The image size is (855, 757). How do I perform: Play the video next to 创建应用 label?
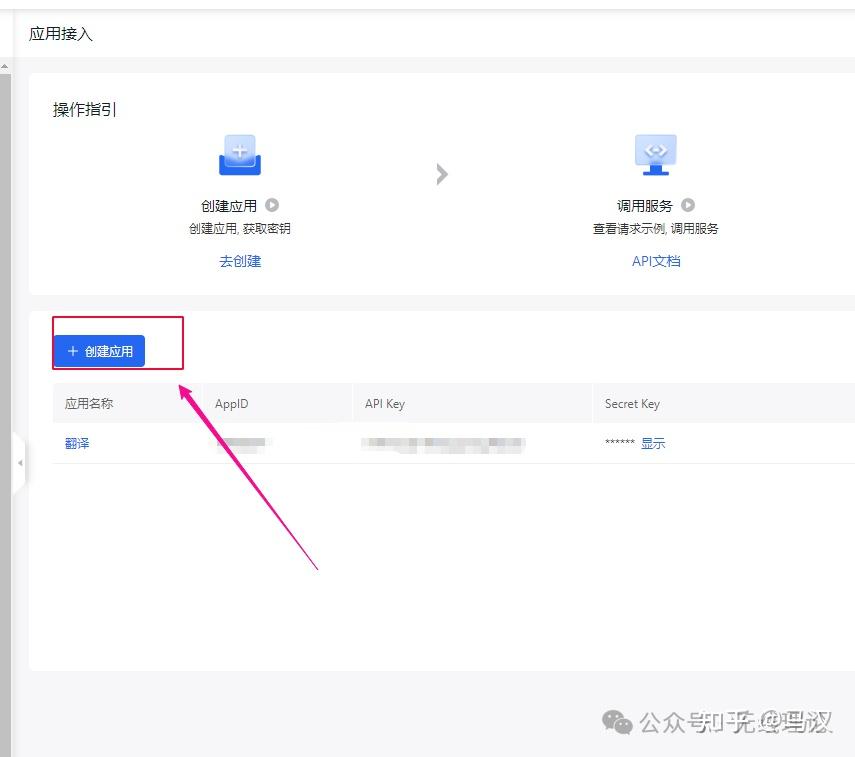pyautogui.click(x=270, y=204)
